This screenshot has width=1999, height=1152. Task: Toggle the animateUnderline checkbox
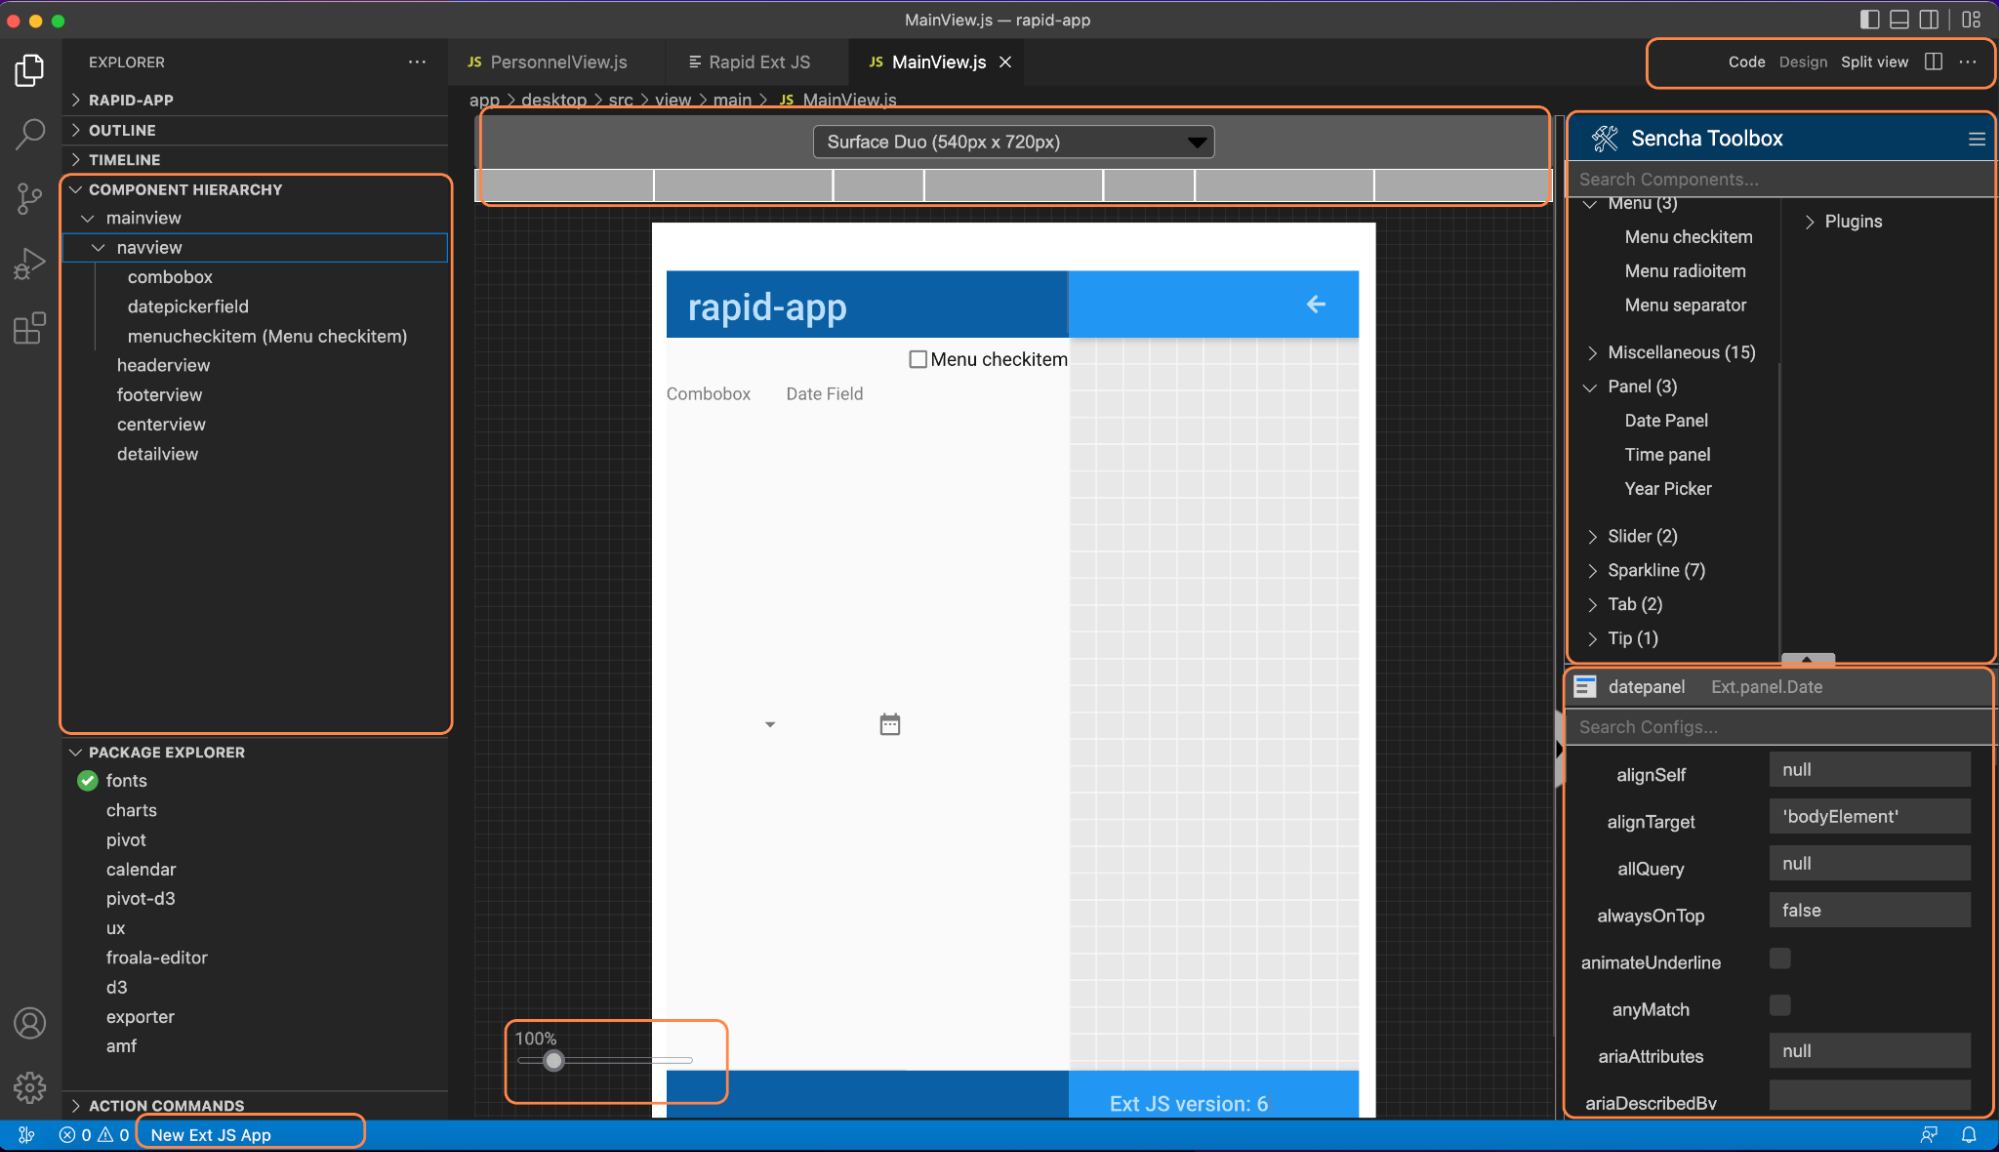click(1780, 958)
